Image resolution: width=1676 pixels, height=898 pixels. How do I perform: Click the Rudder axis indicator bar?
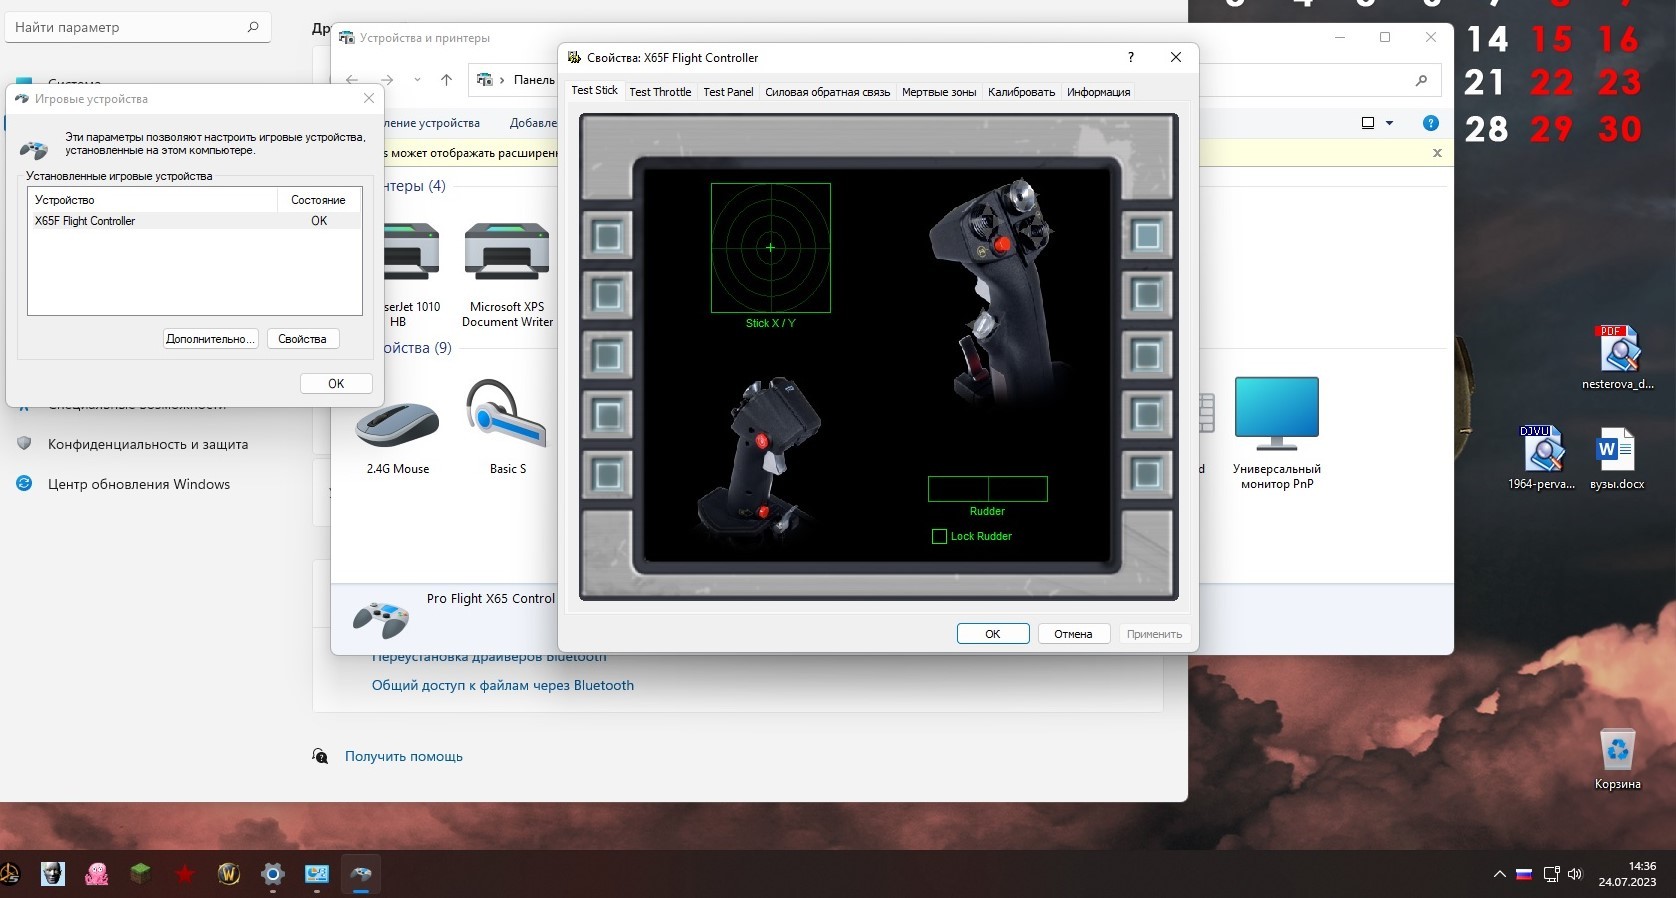coord(987,489)
